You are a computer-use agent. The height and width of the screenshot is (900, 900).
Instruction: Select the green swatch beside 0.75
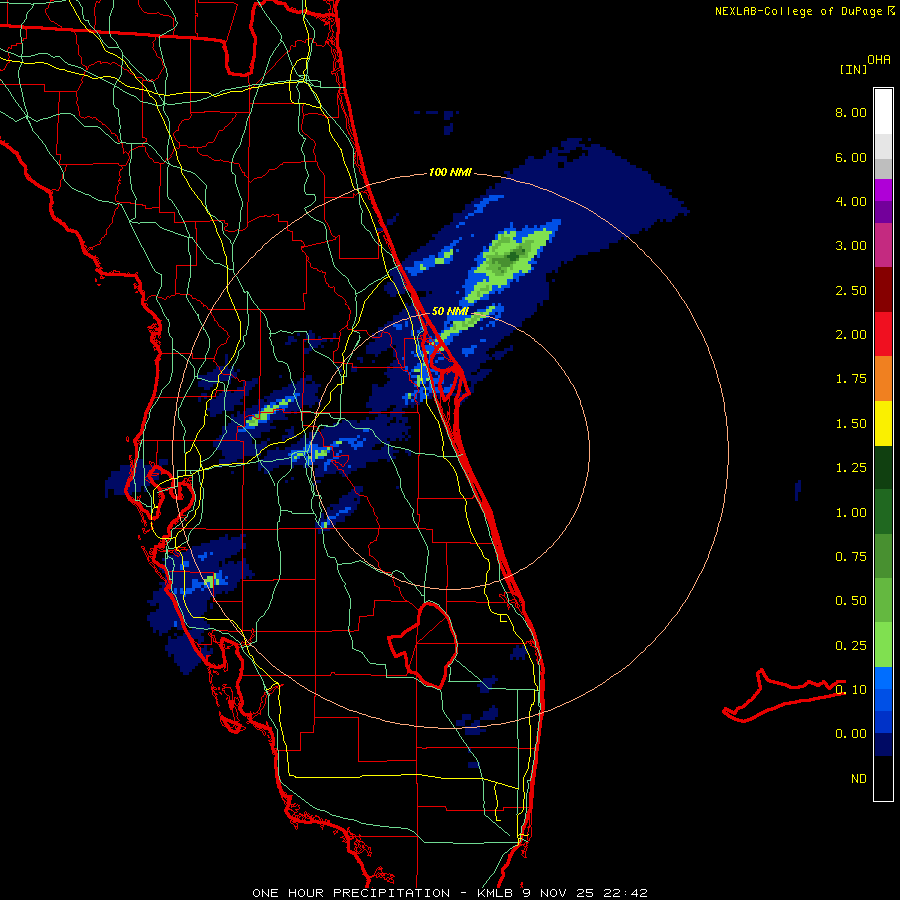tap(883, 556)
